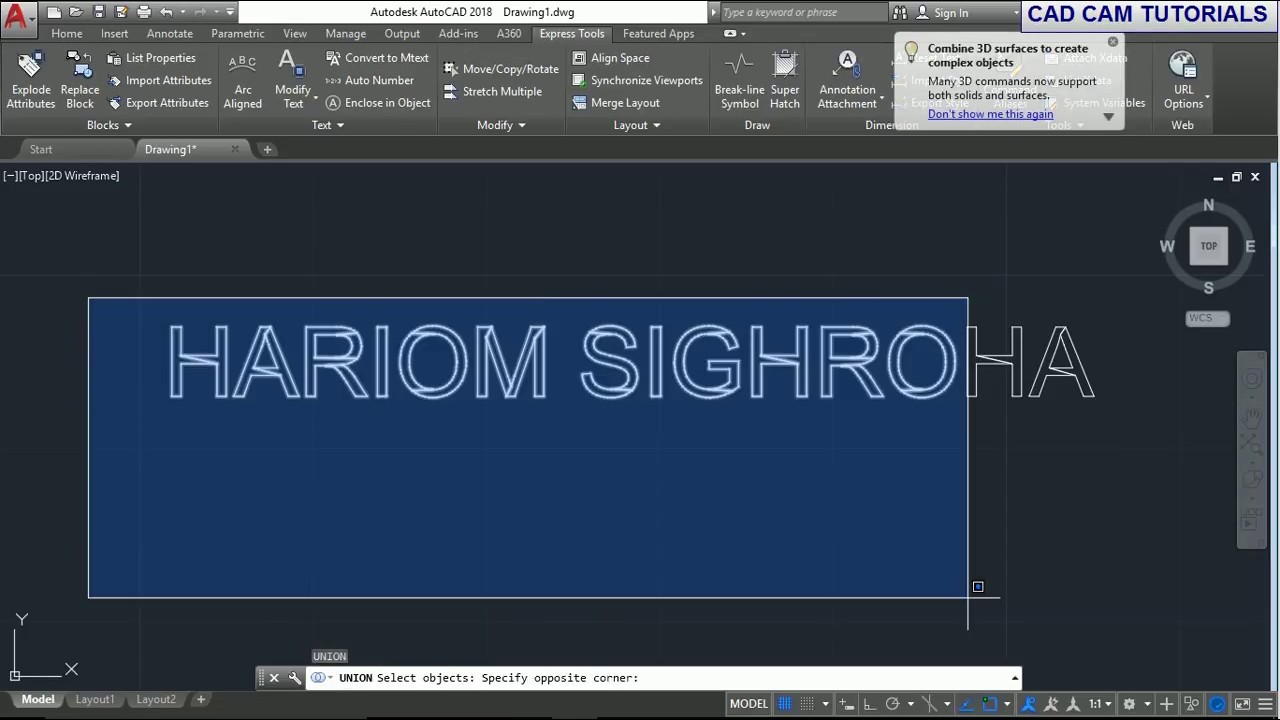1280x720 pixels.
Task: Open the URL Options tool
Action: [1183, 79]
